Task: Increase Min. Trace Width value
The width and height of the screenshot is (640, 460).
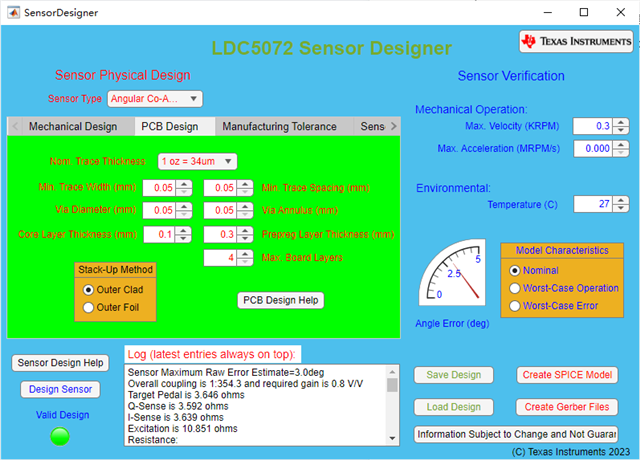Action: tap(184, 184)
